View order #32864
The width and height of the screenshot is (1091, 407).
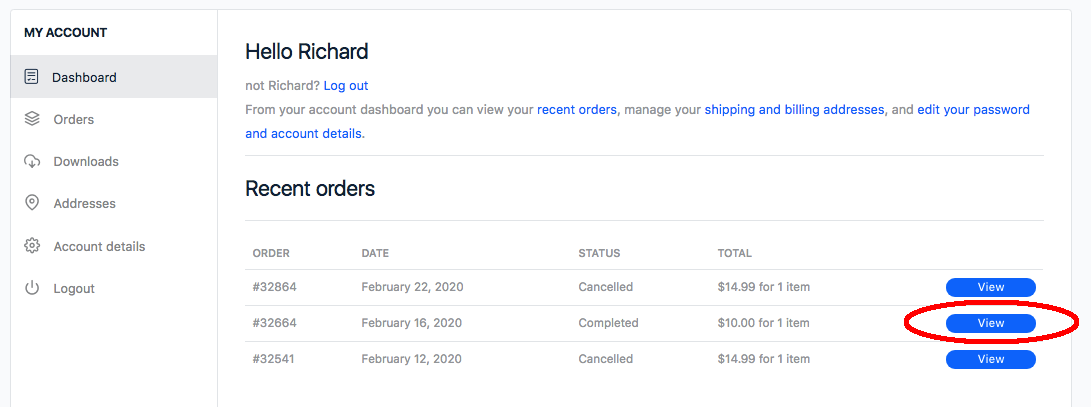(x=990, y=287)
